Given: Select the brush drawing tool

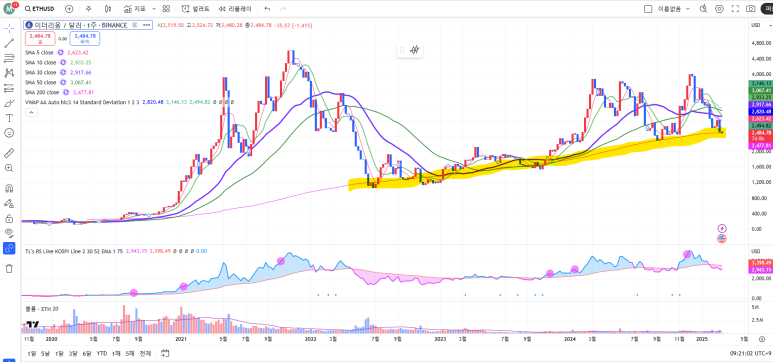Looking at the screenshot, I should click(9, 103).
